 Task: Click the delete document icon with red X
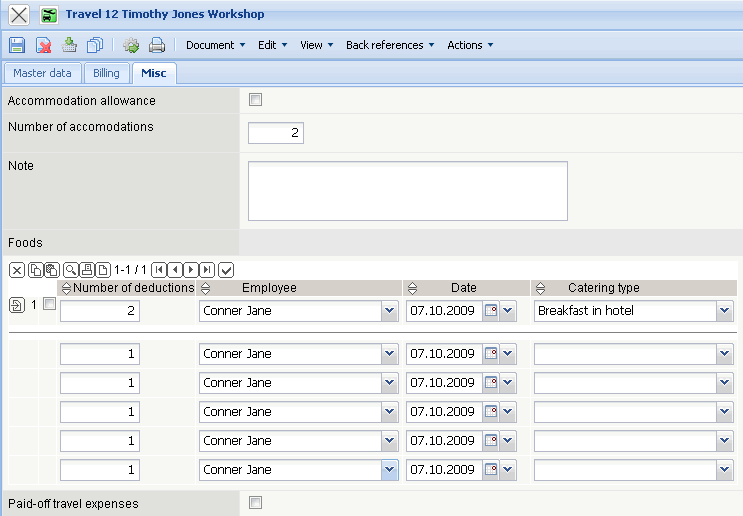pos(43,45)
